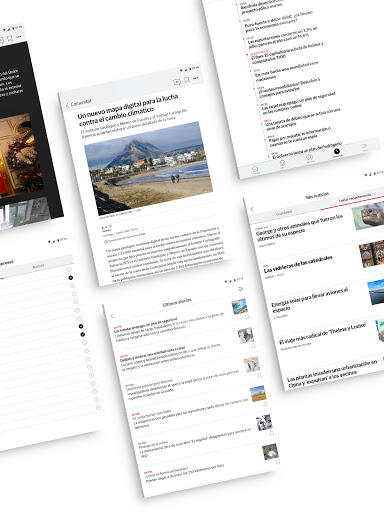Open 'Las plantas invaden una urbanización en China'
The height and width of the screenshot is (512, 384).
332,373
